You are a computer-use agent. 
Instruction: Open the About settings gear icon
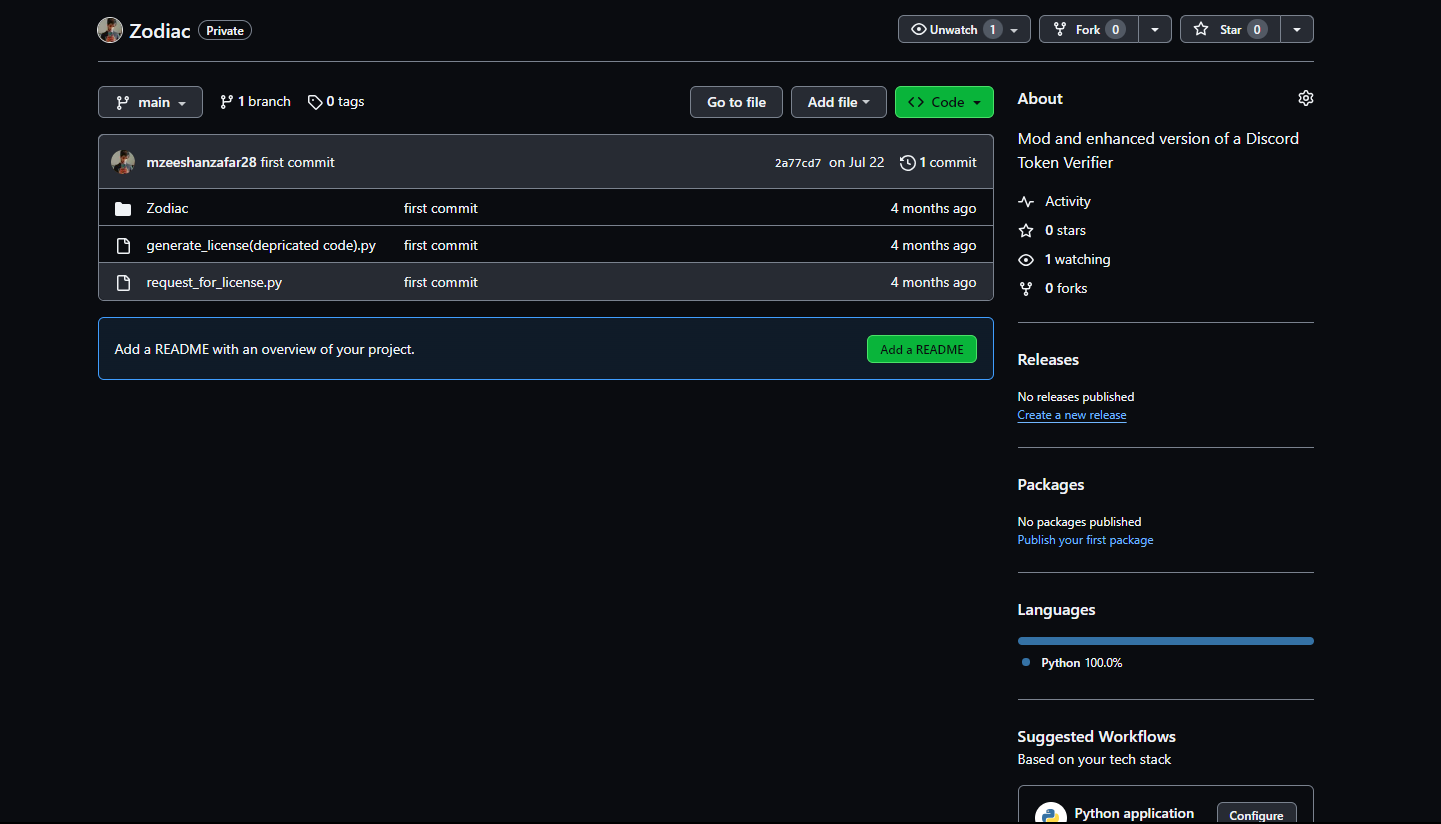click(1305, 98)
